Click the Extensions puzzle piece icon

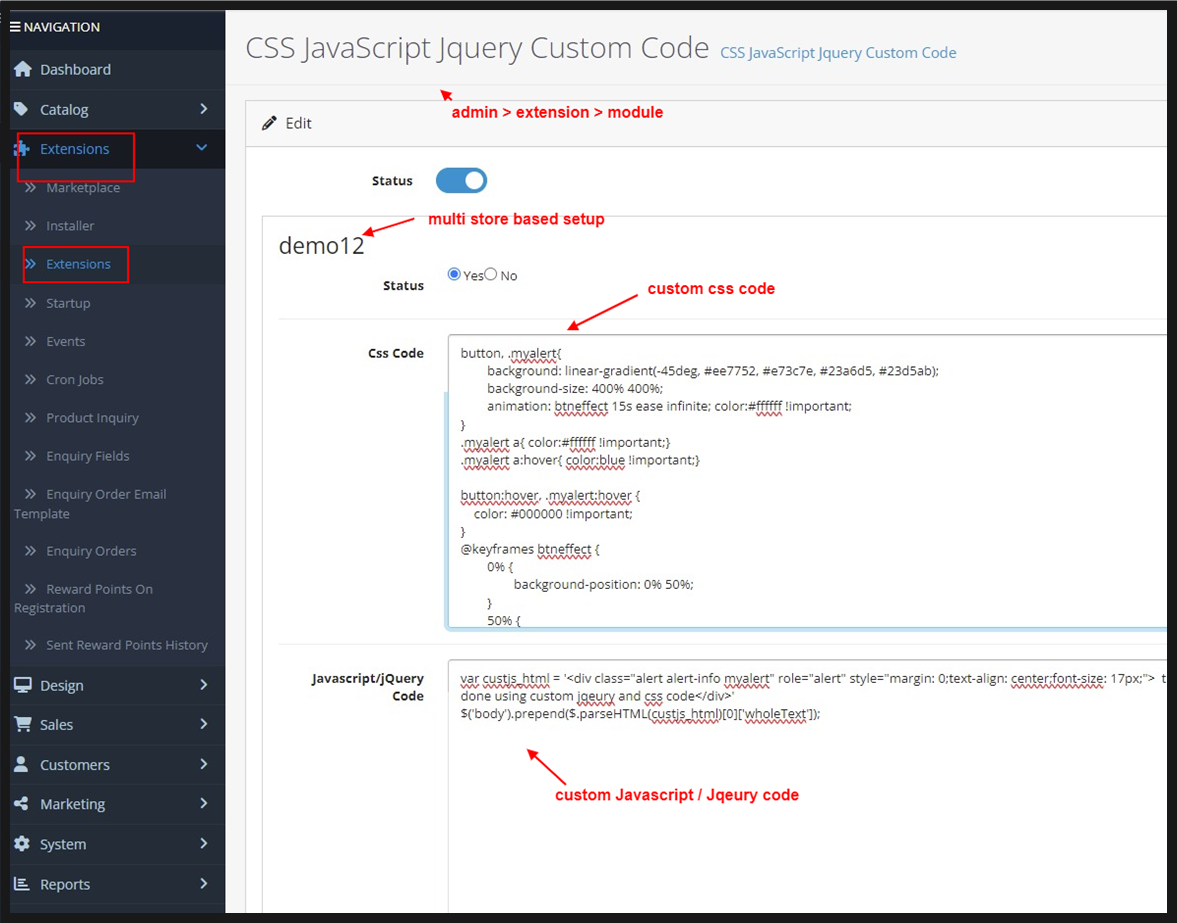(22, 149)
